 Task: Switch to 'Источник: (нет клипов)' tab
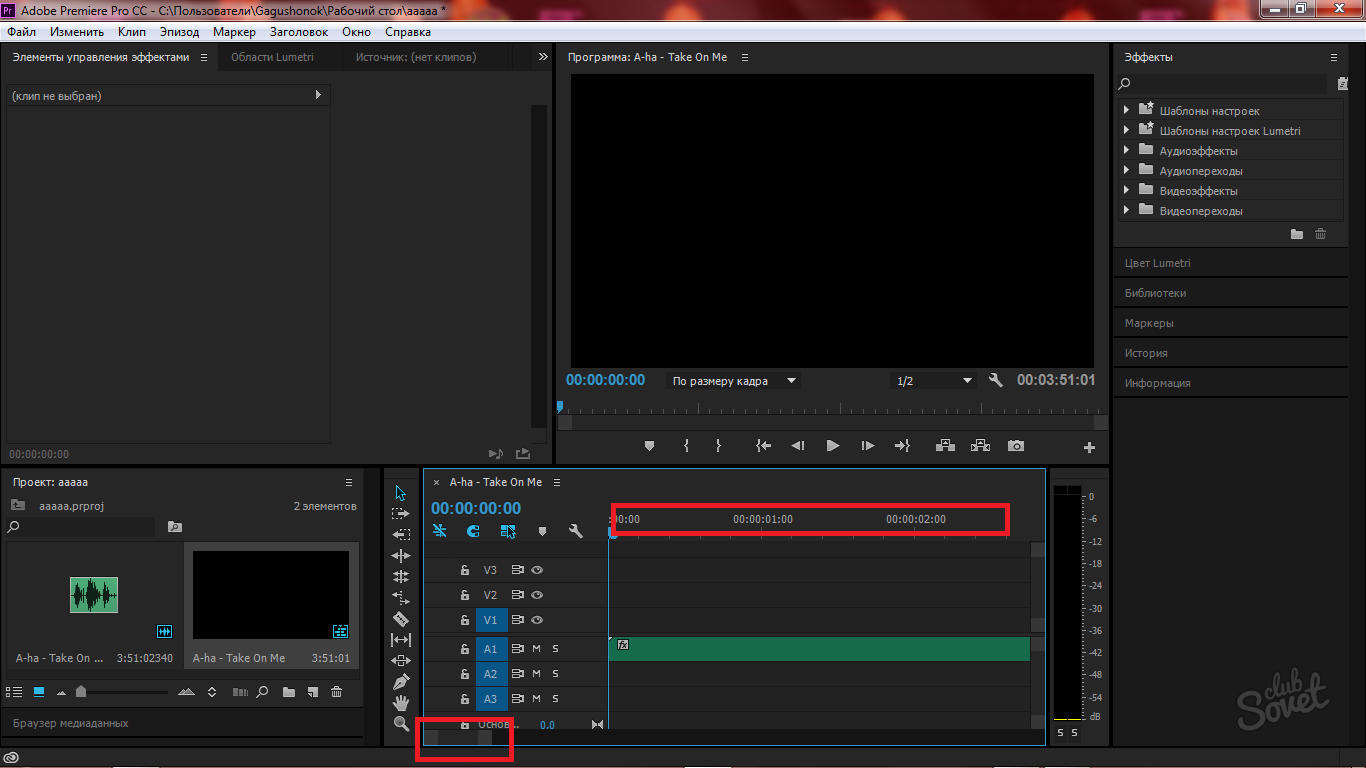pyautogui.click(x=416, y=57)
